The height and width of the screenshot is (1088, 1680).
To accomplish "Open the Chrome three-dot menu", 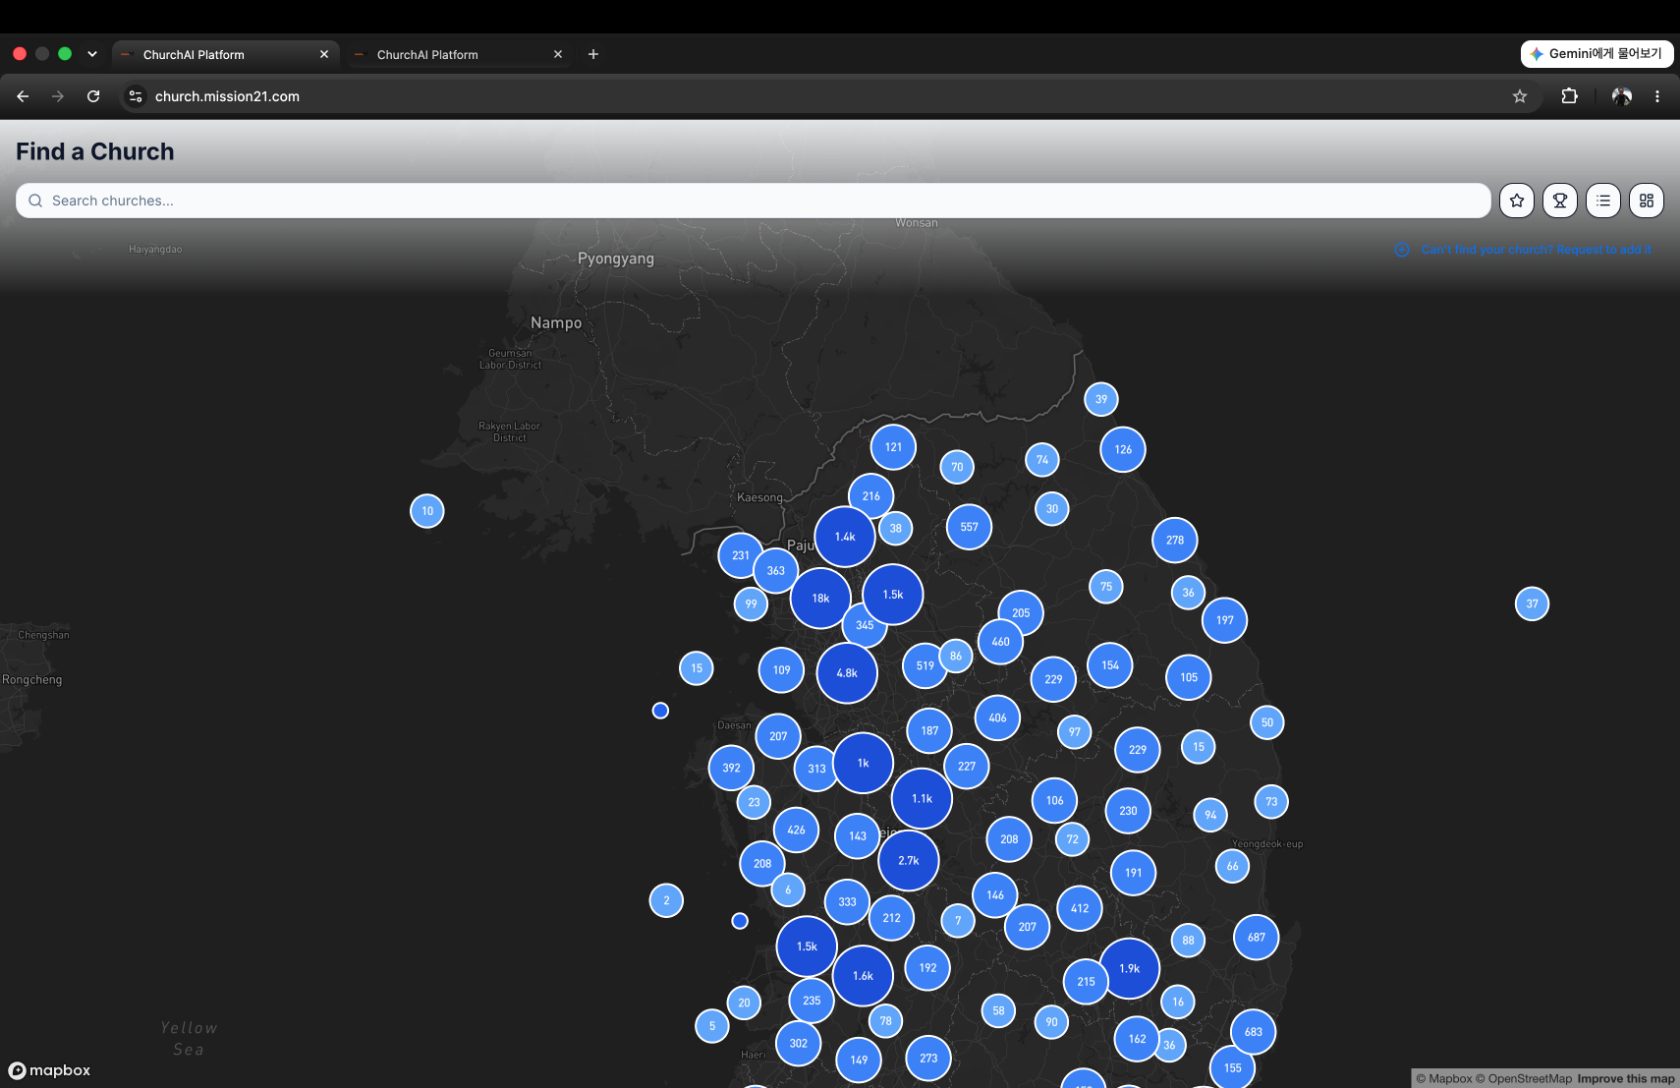I will tap(1657, 96).
